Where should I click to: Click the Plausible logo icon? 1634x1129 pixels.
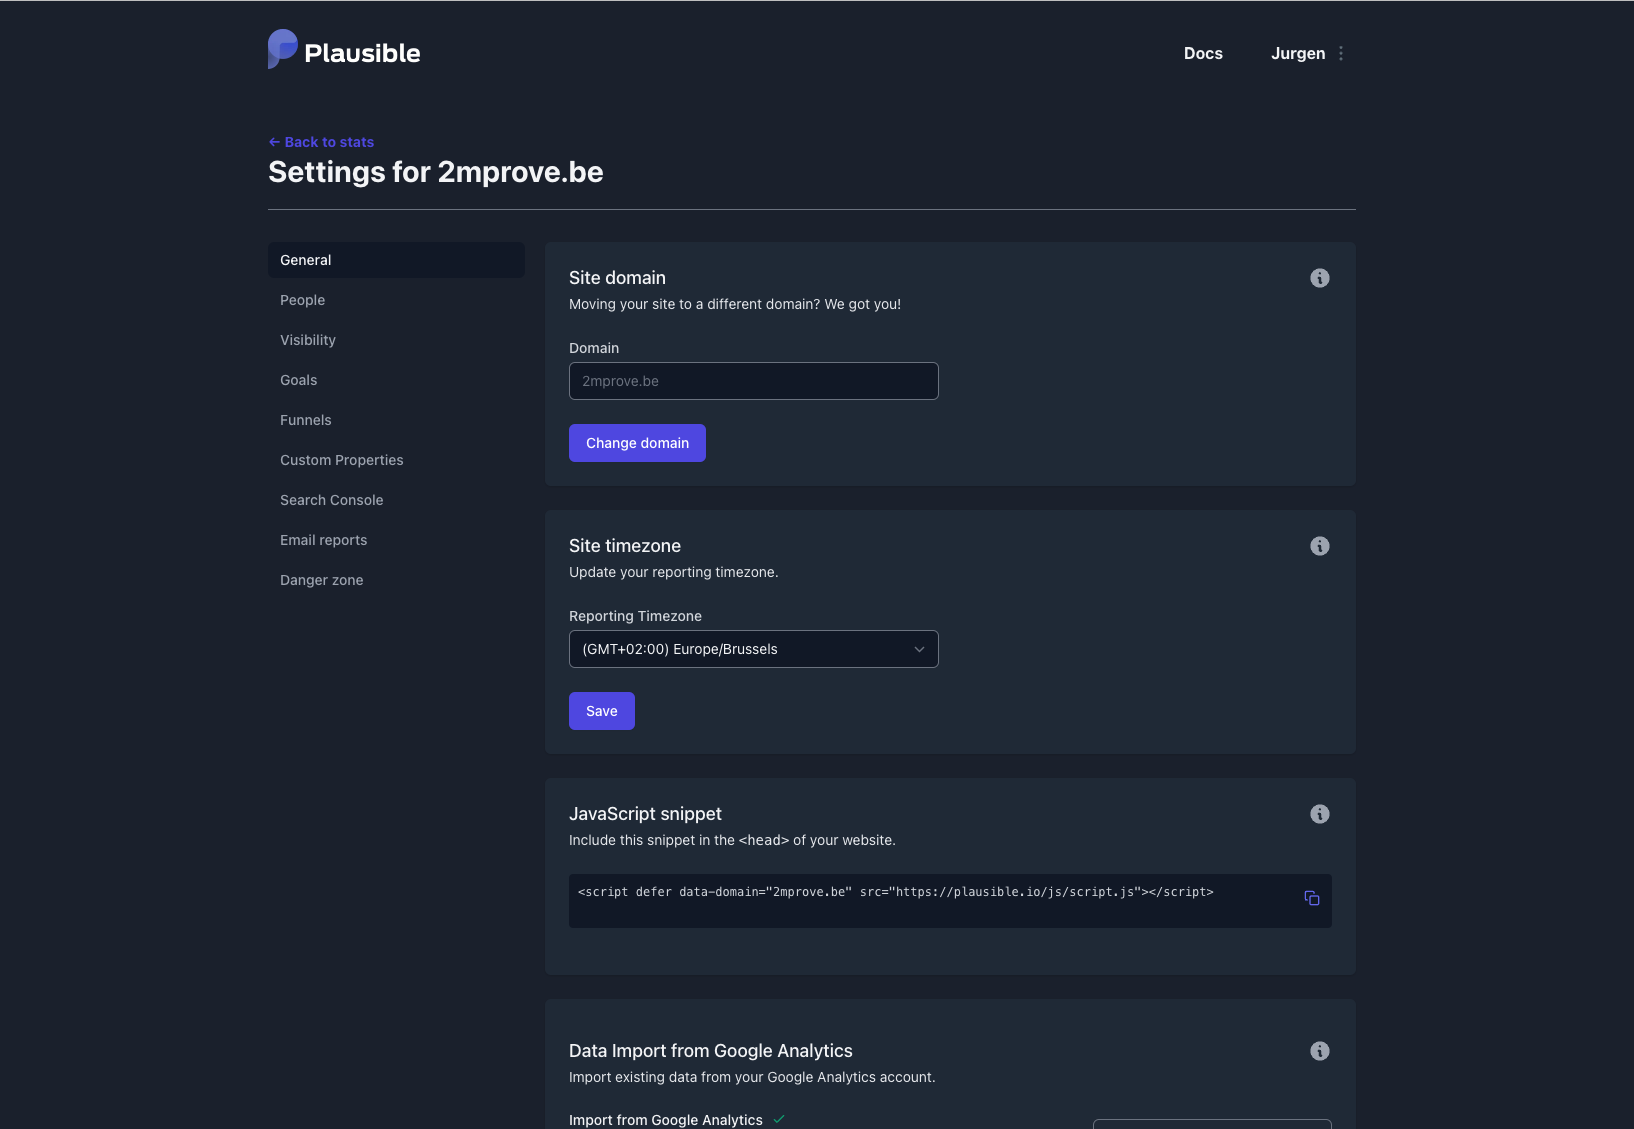point(283,49)
